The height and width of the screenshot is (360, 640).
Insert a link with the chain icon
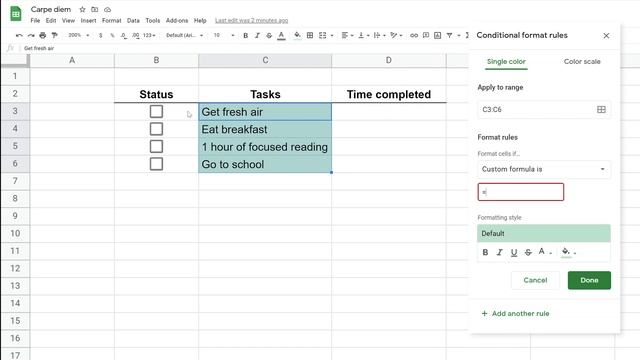click(x=414, y=36)
